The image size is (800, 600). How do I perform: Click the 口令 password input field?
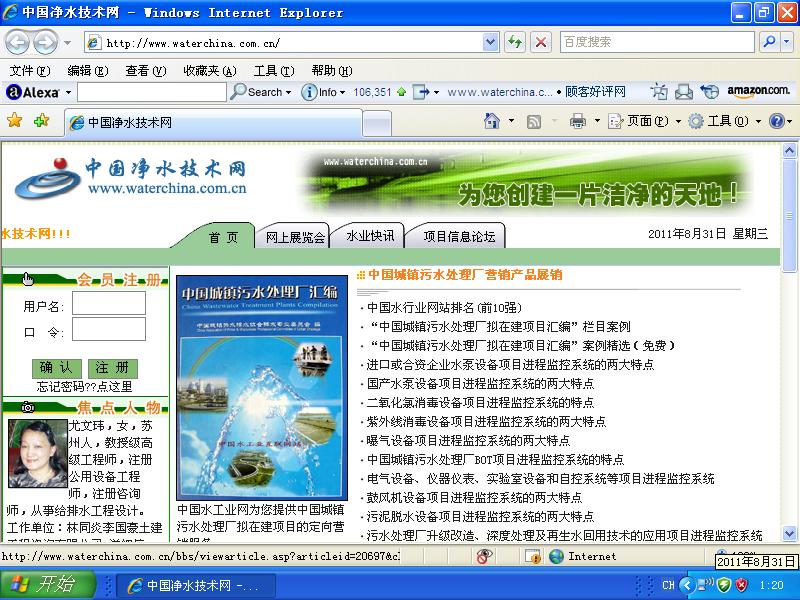[x=109, y=329]
